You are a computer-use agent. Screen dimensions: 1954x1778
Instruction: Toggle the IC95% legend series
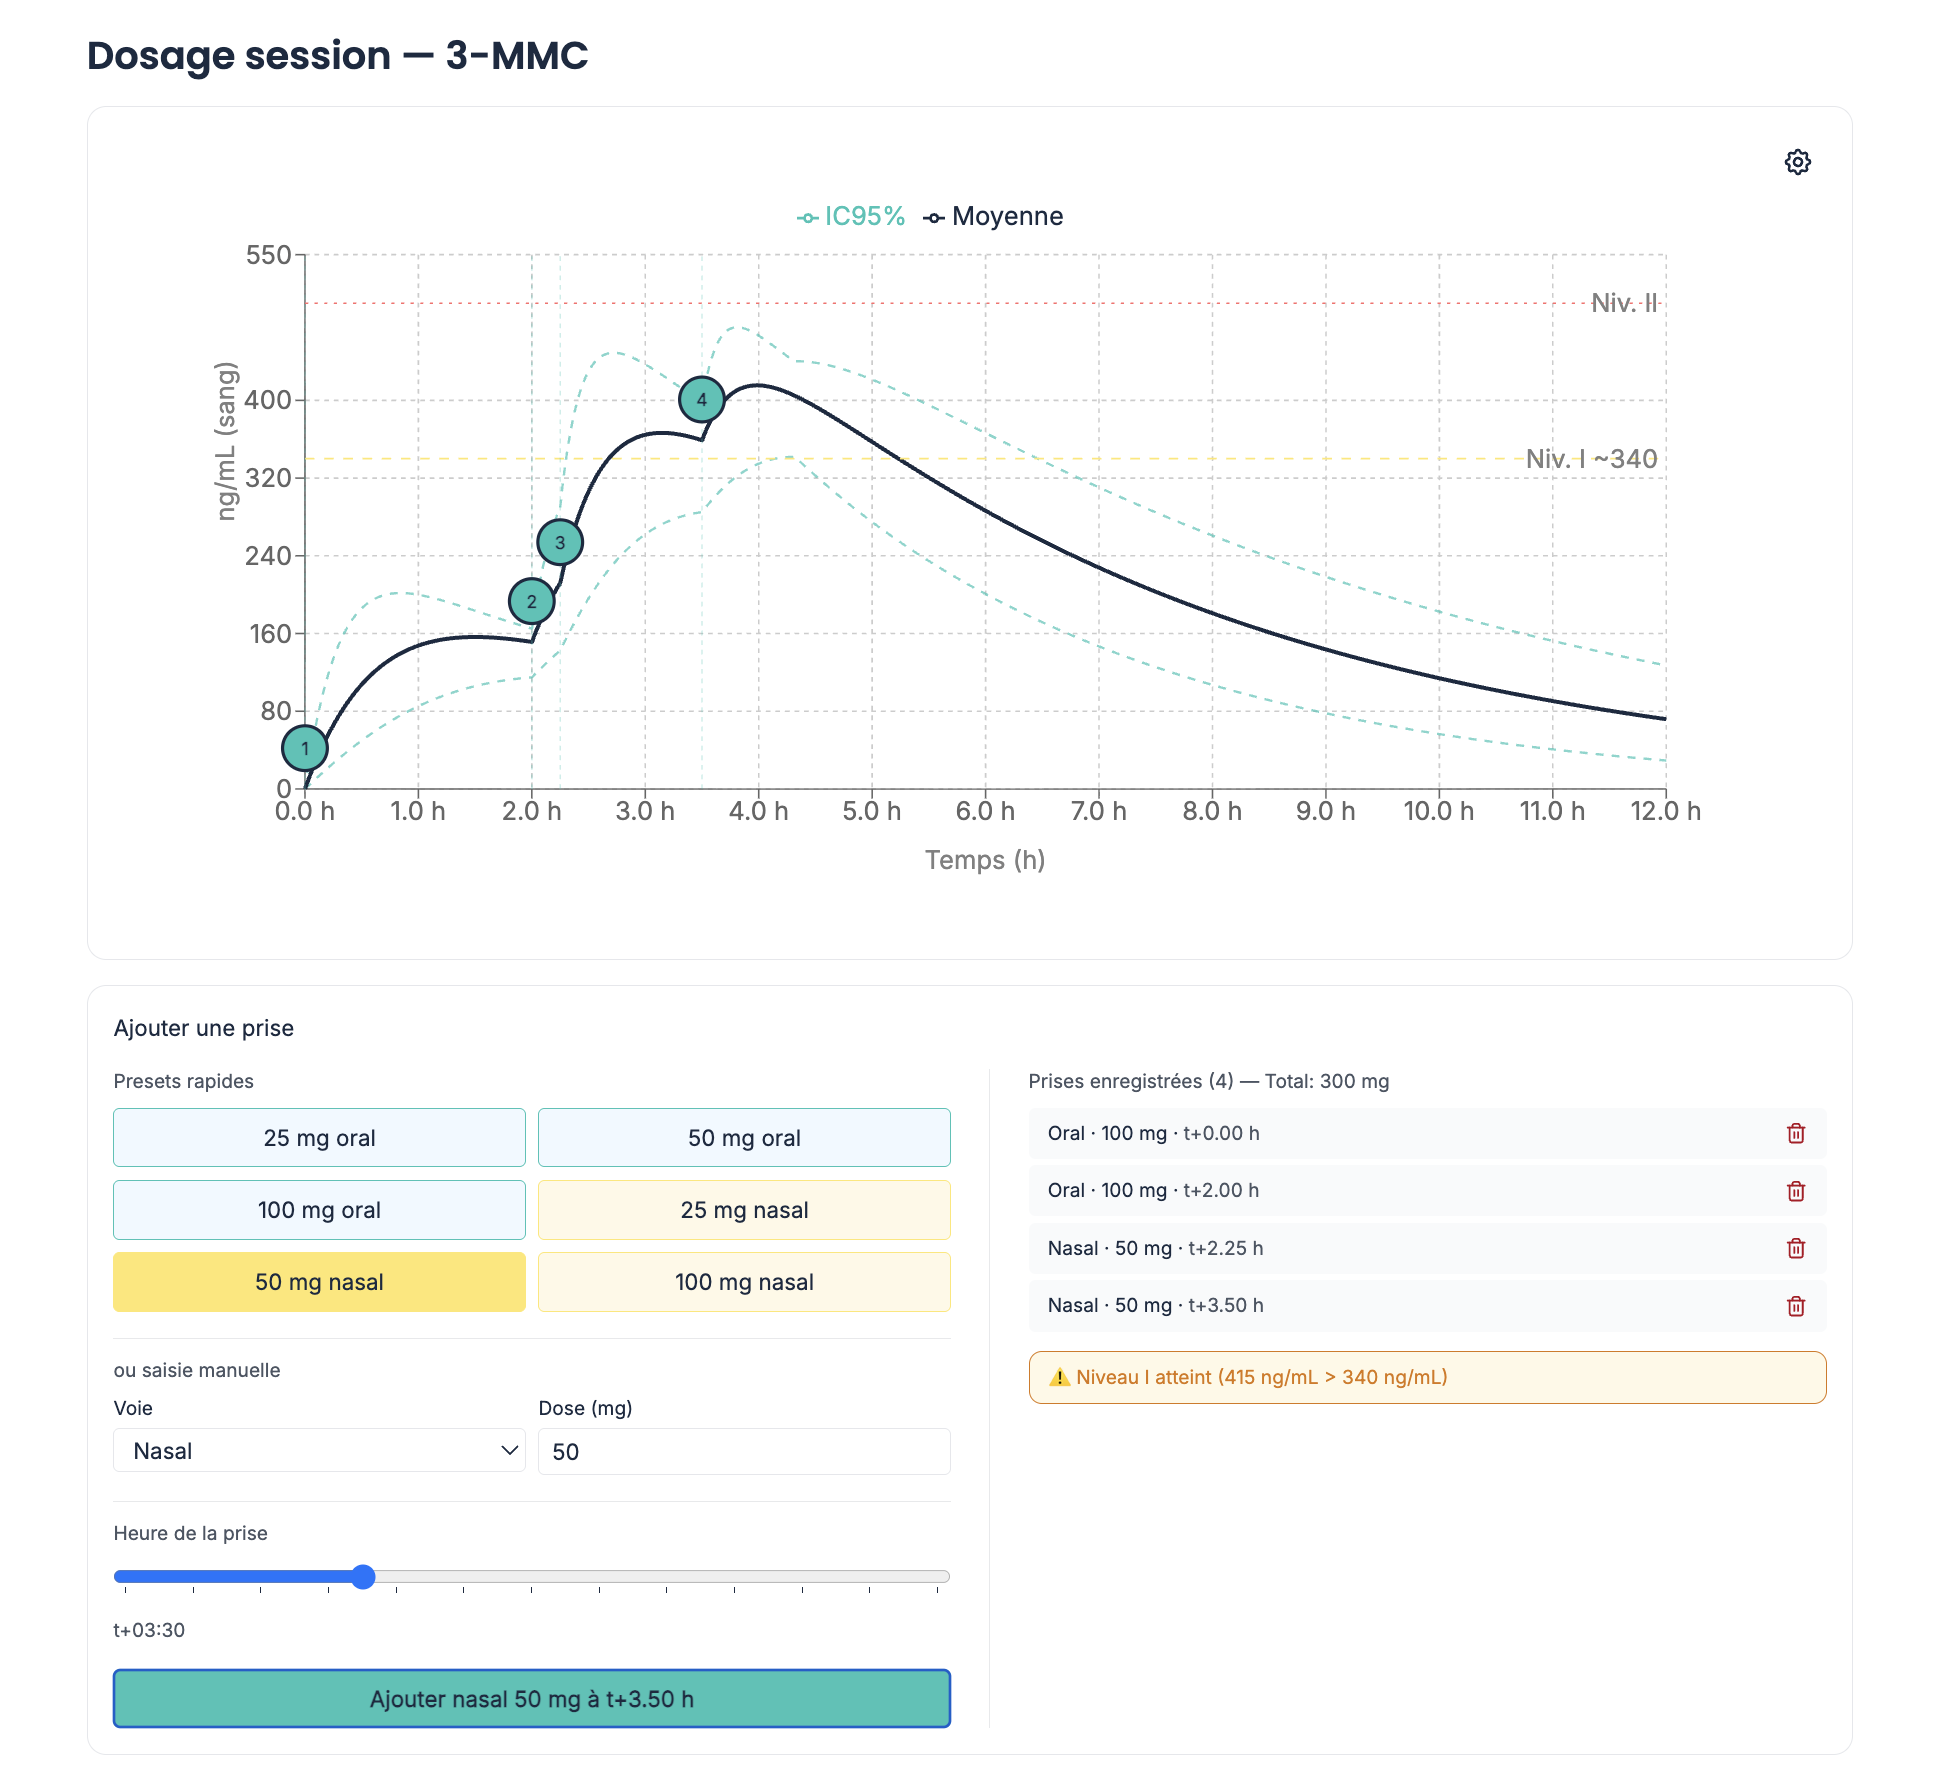(x=851, y=217)
